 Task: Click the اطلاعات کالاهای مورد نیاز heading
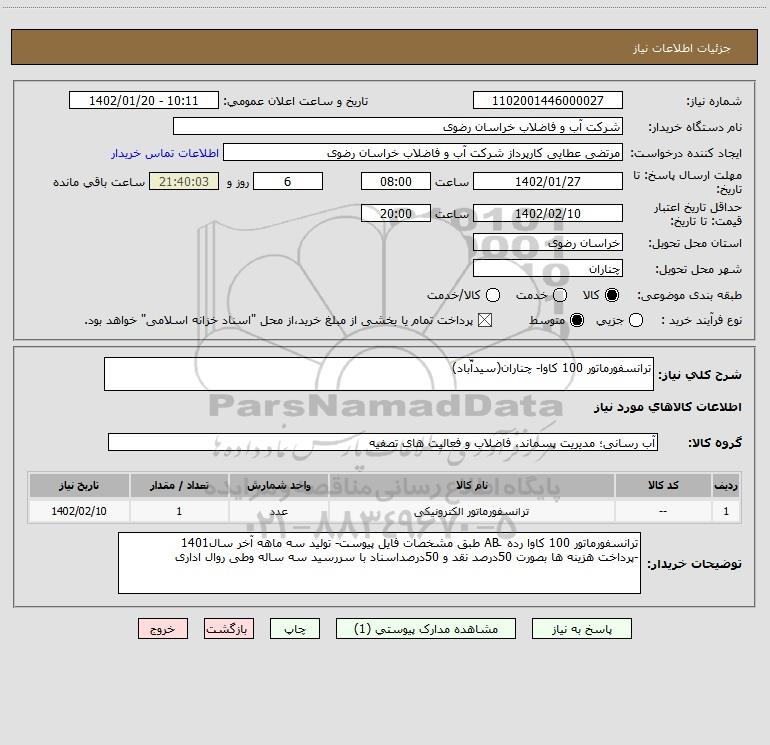pyautogui.click(x=668, y=407)
